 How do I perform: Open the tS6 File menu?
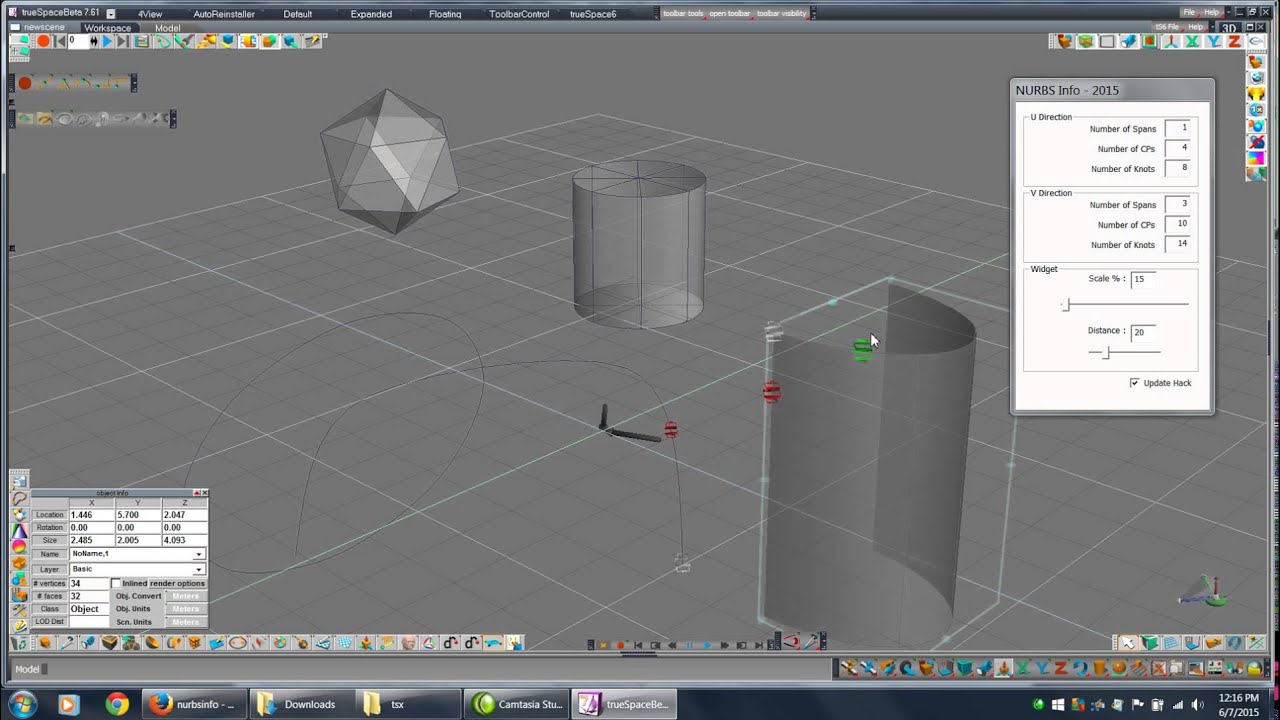(x=1167, y=27)
